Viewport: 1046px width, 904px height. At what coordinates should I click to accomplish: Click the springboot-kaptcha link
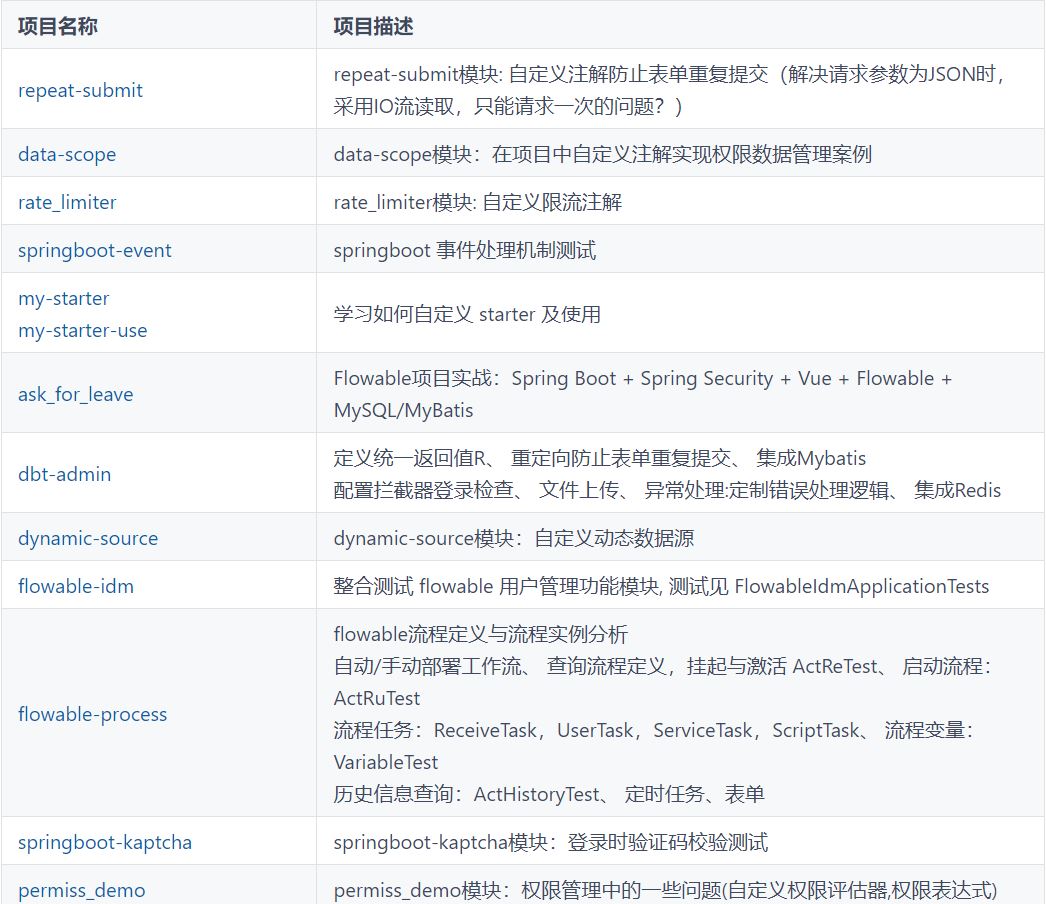(105, 843)
